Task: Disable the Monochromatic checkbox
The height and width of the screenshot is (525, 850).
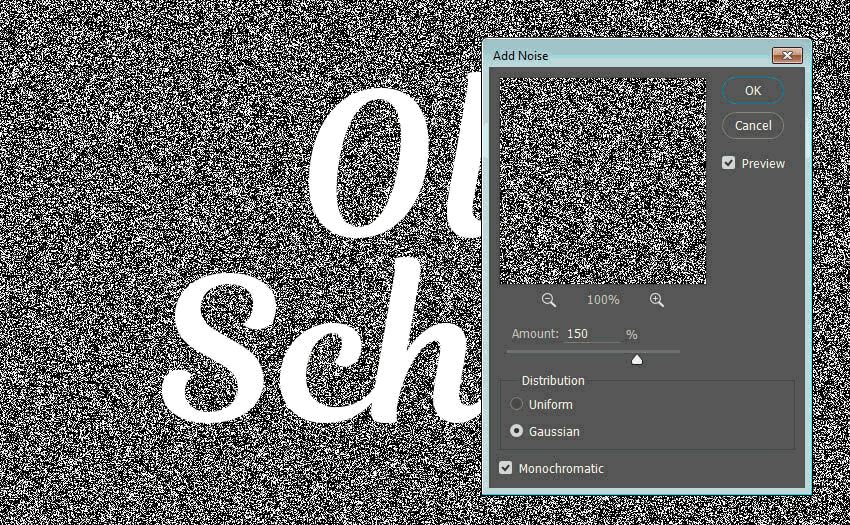Action: tap(505, 468)
